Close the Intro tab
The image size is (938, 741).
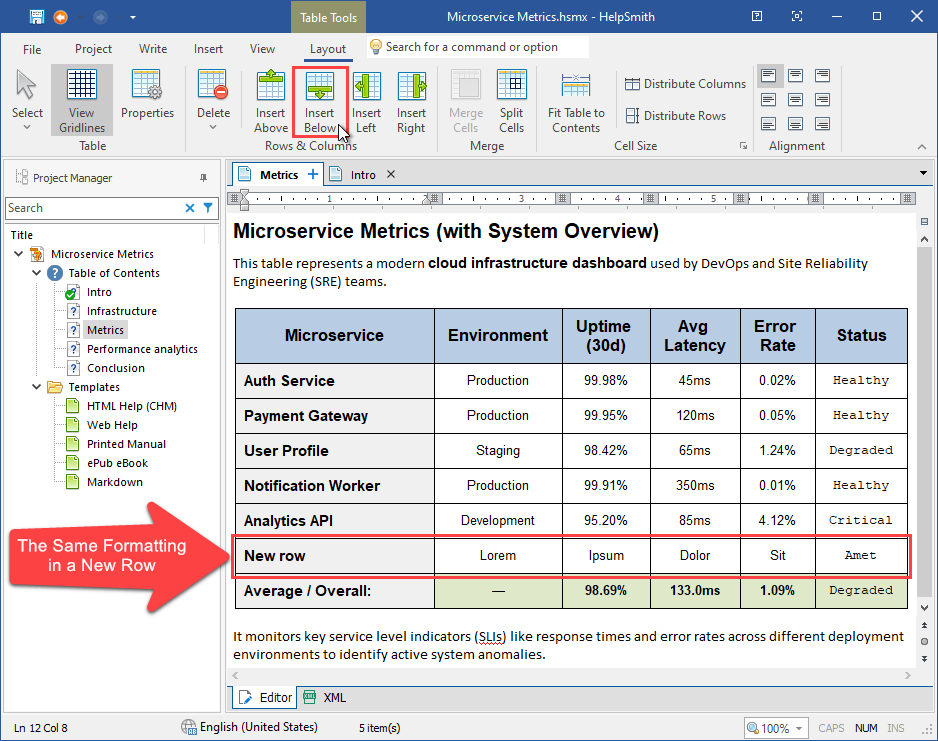(x=391, y=174)
